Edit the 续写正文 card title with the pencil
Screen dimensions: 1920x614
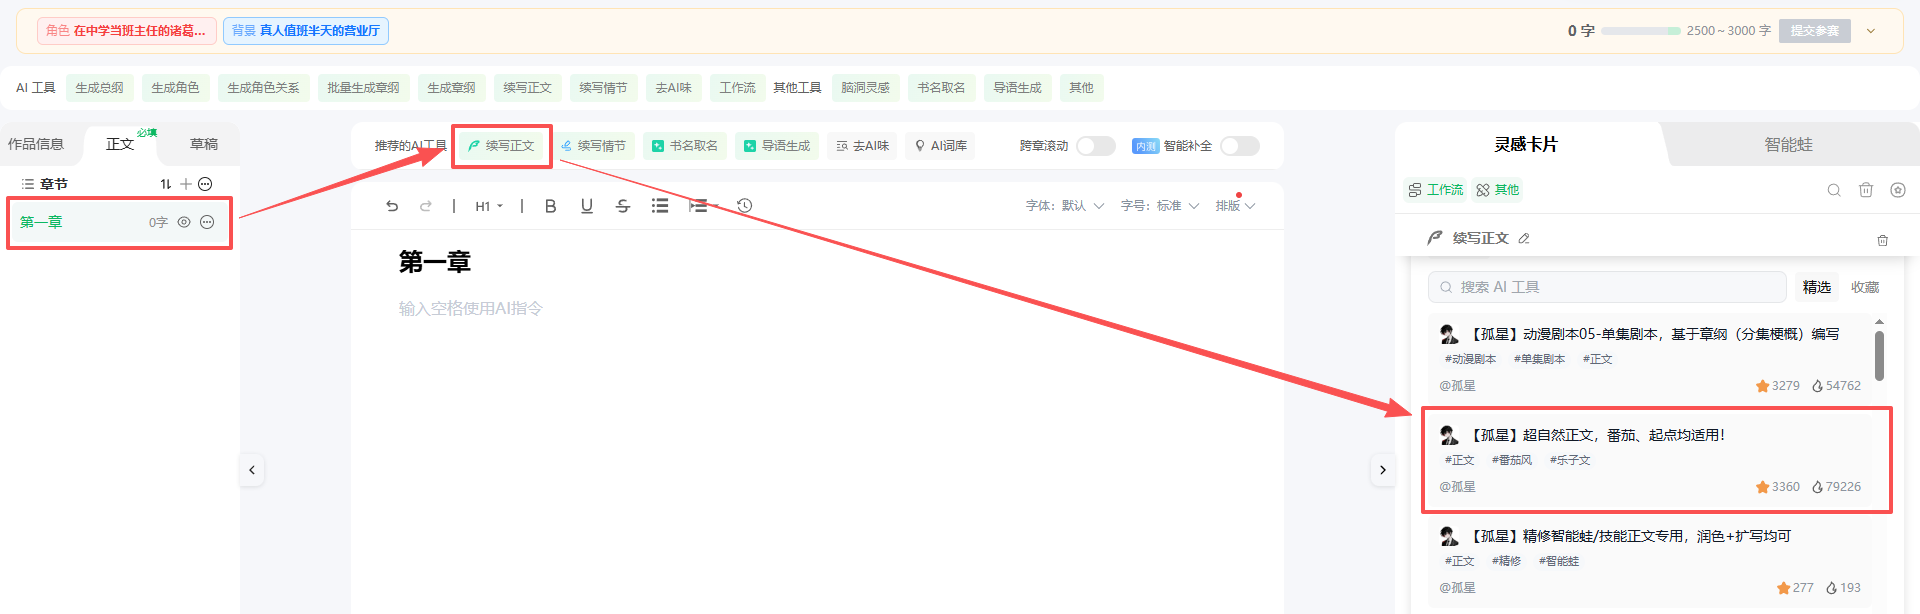coord(1524,238)
